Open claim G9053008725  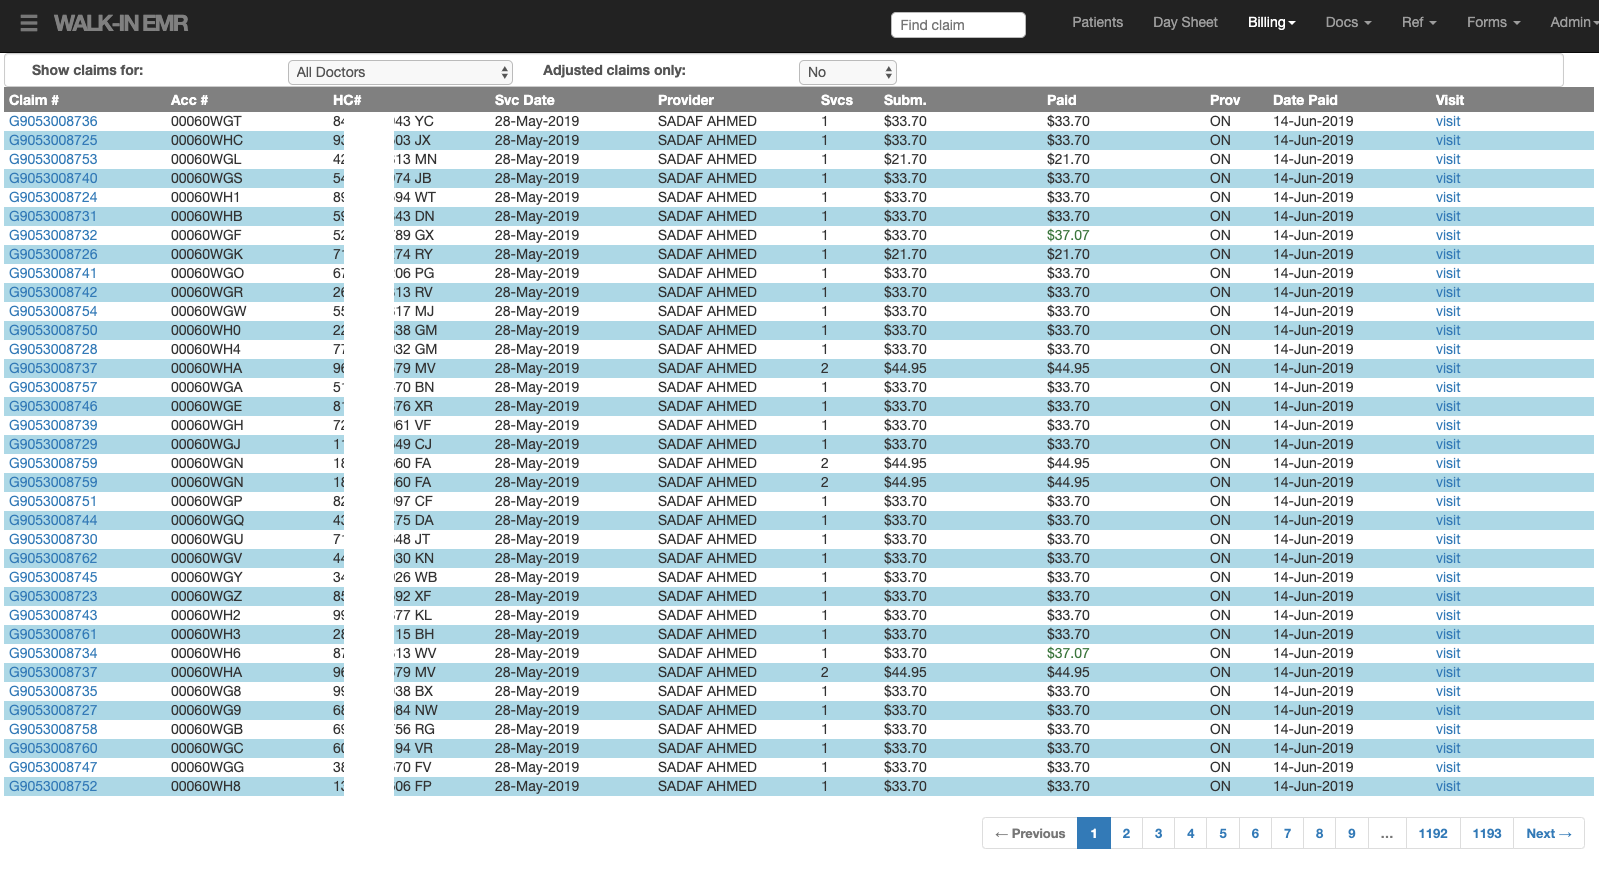(53, 140)
